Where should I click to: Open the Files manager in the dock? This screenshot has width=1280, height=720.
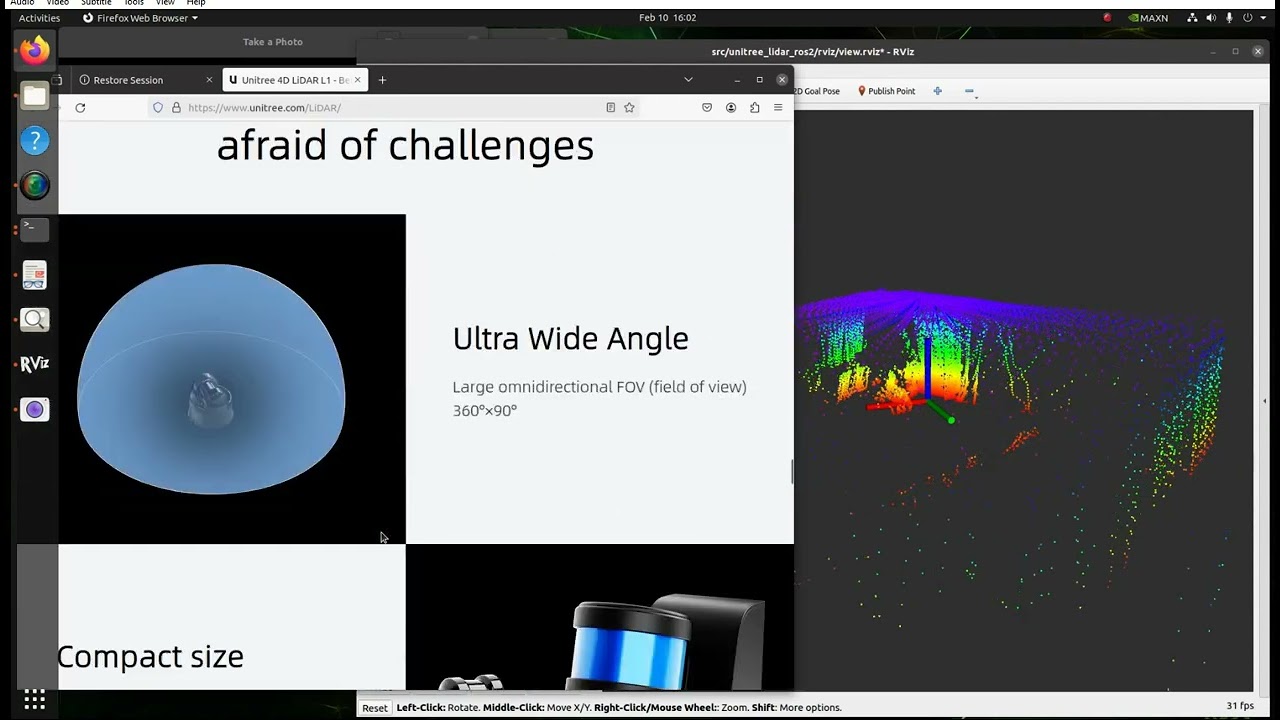[x=35, y=96]
